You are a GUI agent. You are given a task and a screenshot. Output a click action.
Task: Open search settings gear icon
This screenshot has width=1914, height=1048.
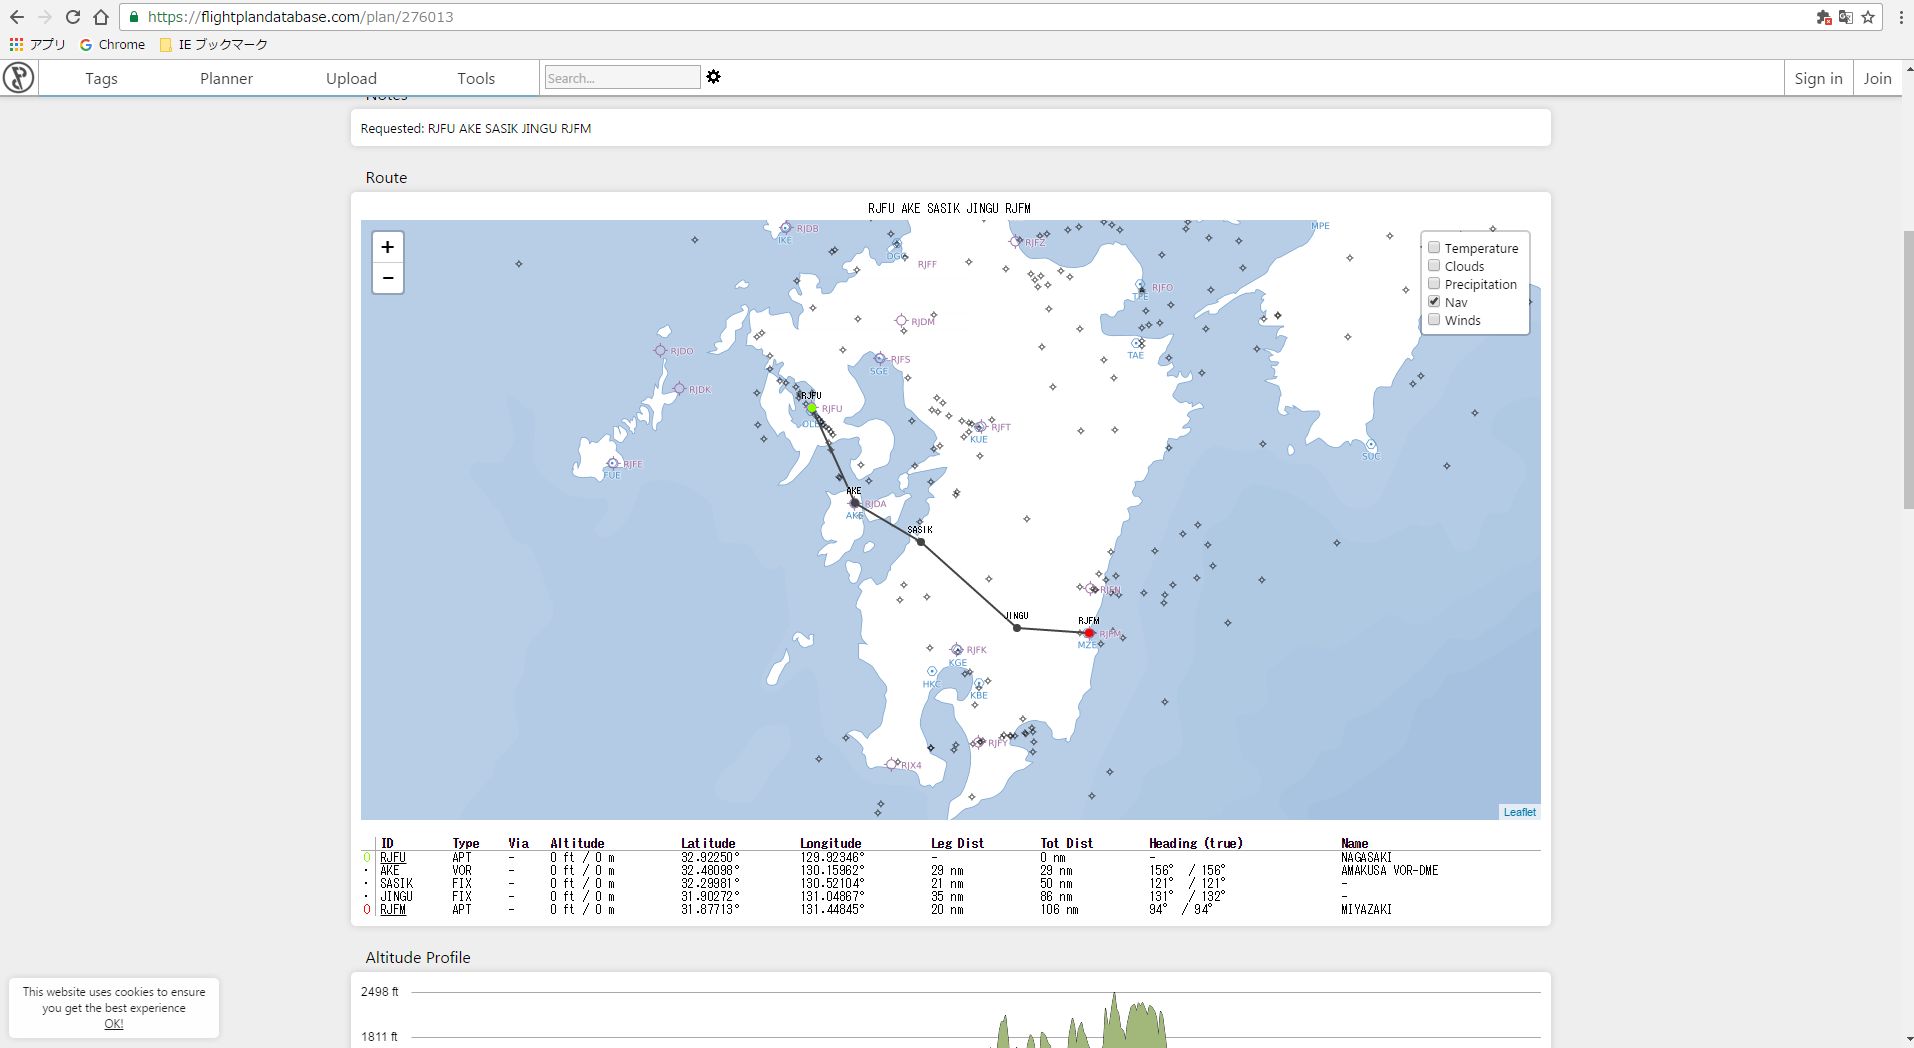tap(714, 77)
